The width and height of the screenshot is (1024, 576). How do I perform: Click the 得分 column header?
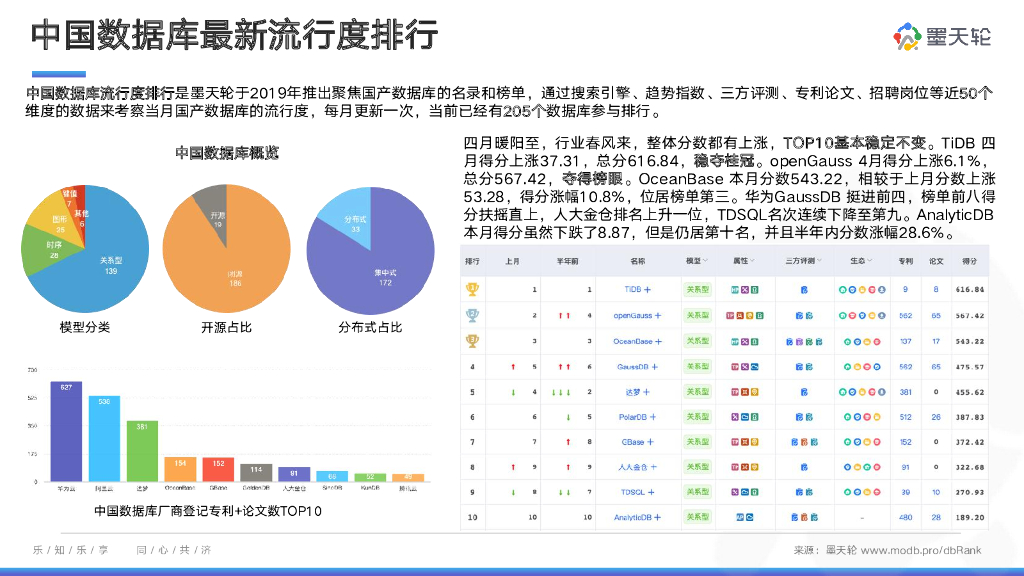tap(969, 261)
